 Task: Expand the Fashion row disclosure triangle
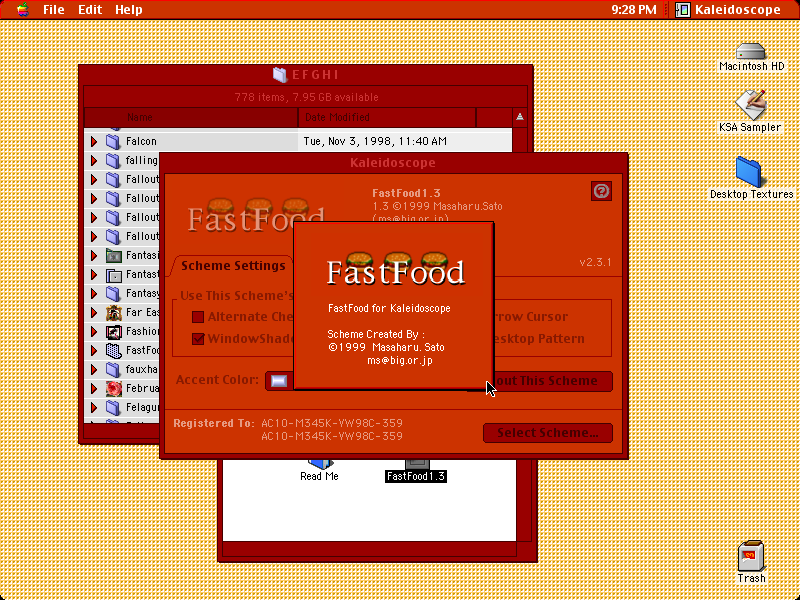(x=94, y=332)
